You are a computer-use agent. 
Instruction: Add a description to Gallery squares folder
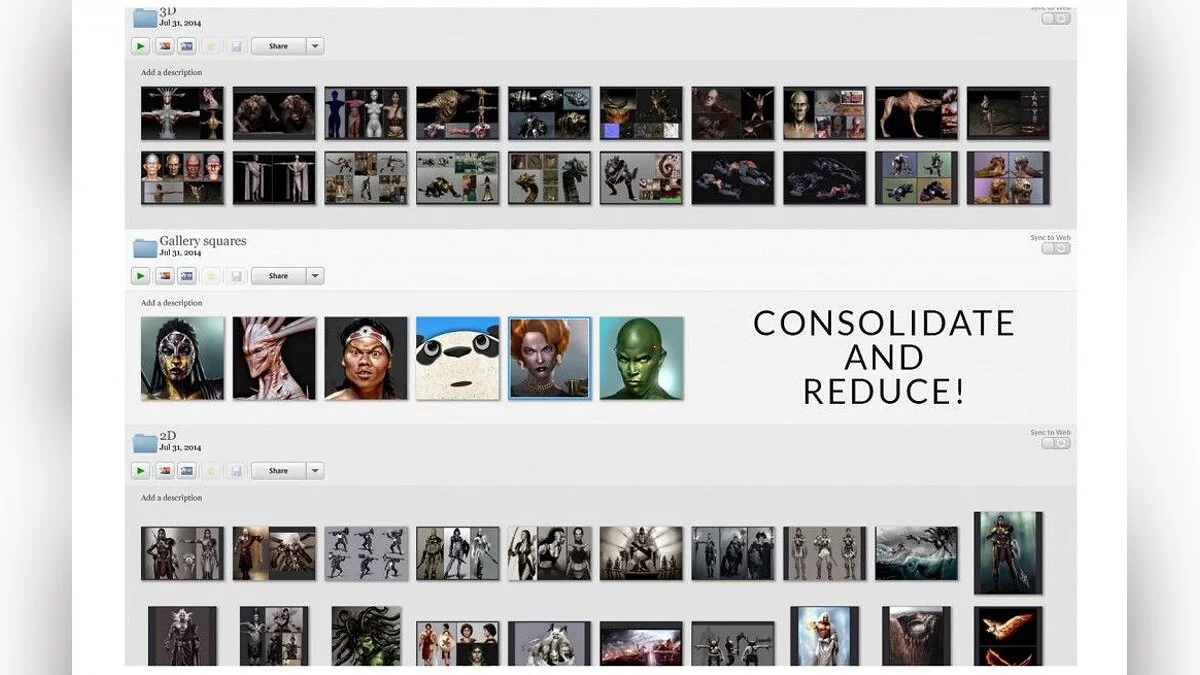coord(171,303)
